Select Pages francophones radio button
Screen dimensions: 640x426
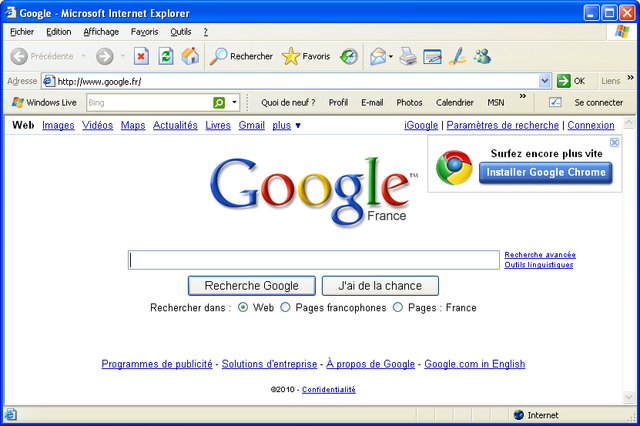pos(285,307)
